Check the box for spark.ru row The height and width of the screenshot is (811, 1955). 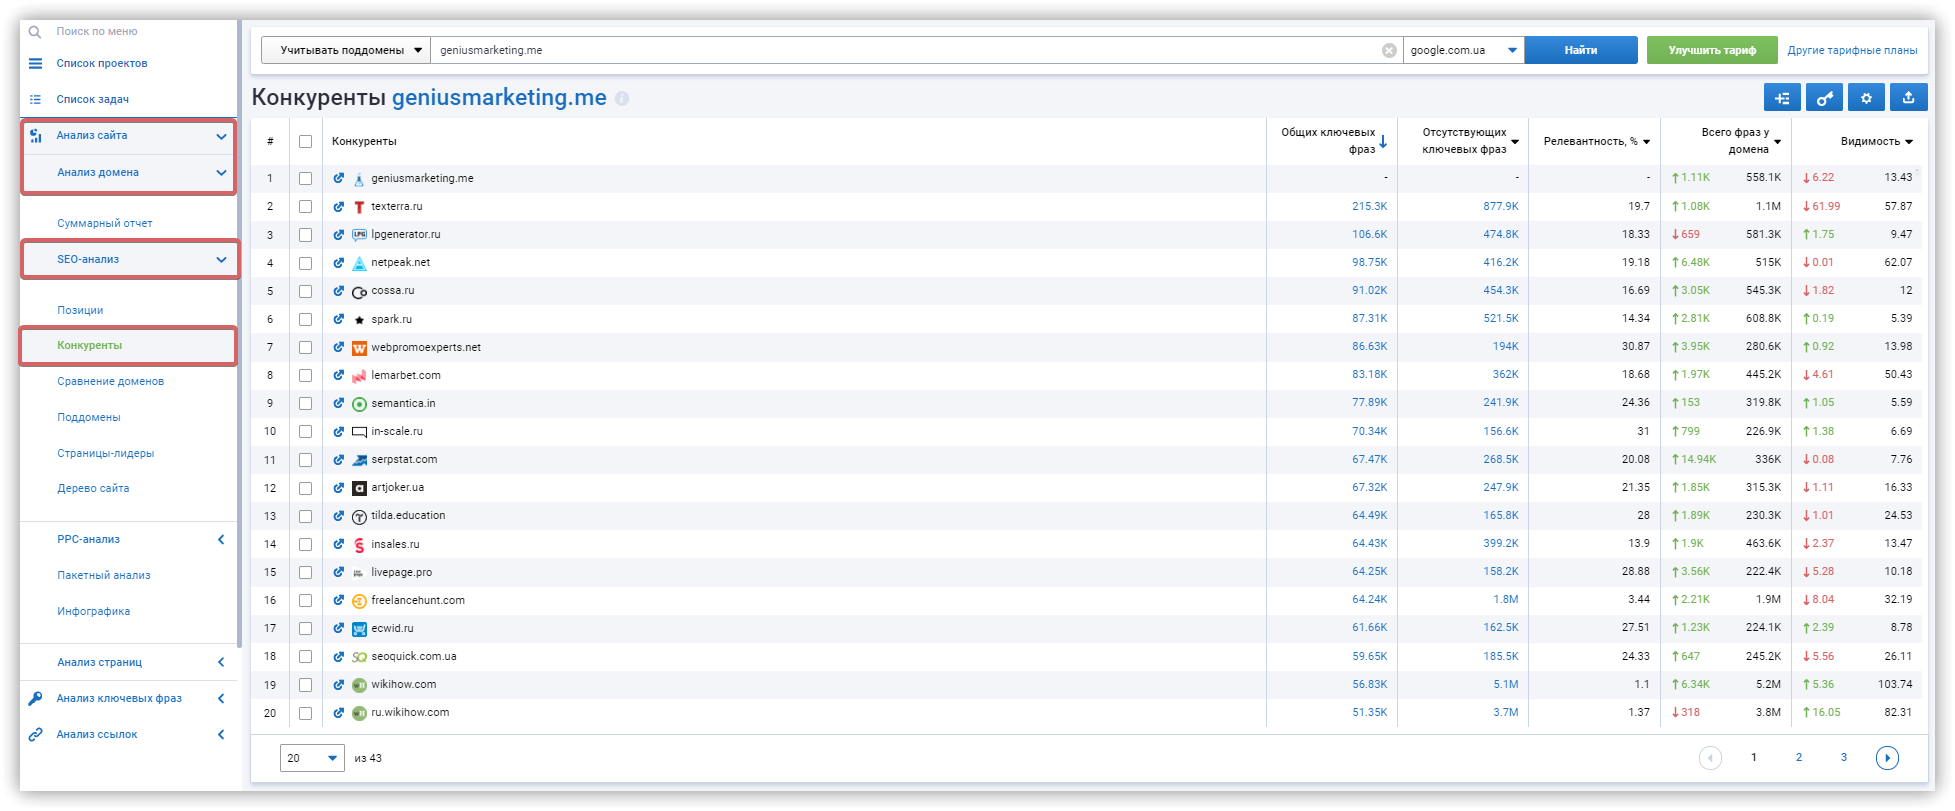(305, 320)
